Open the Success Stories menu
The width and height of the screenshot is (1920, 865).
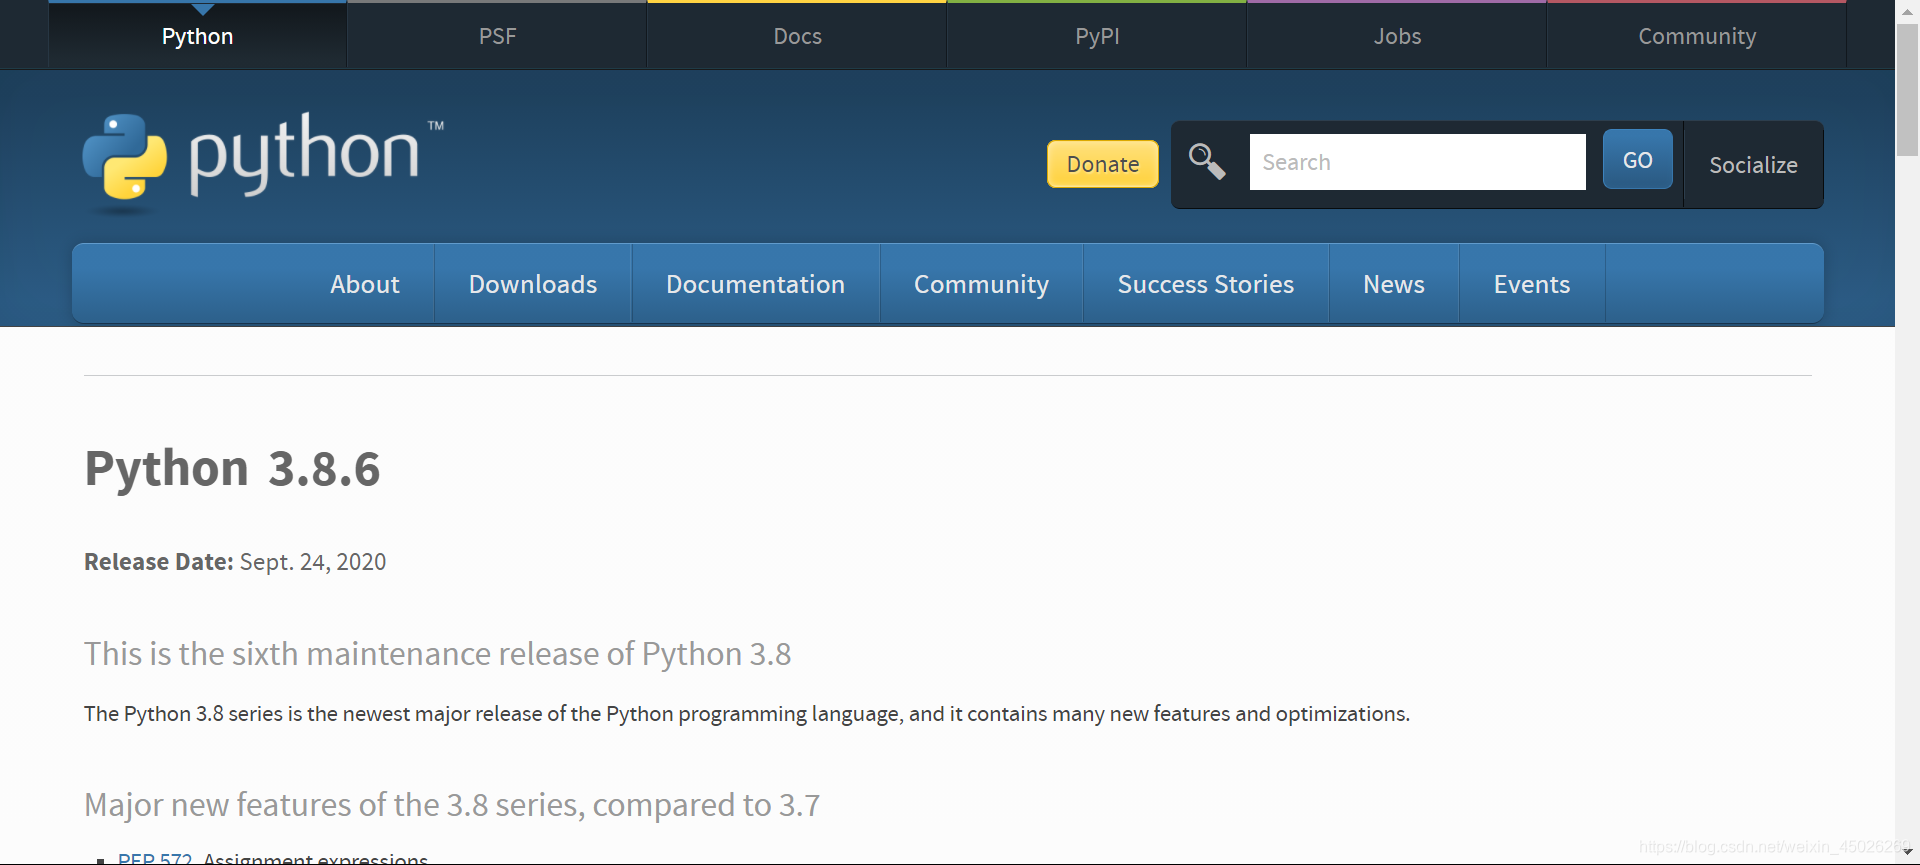tap(1206, 284)
